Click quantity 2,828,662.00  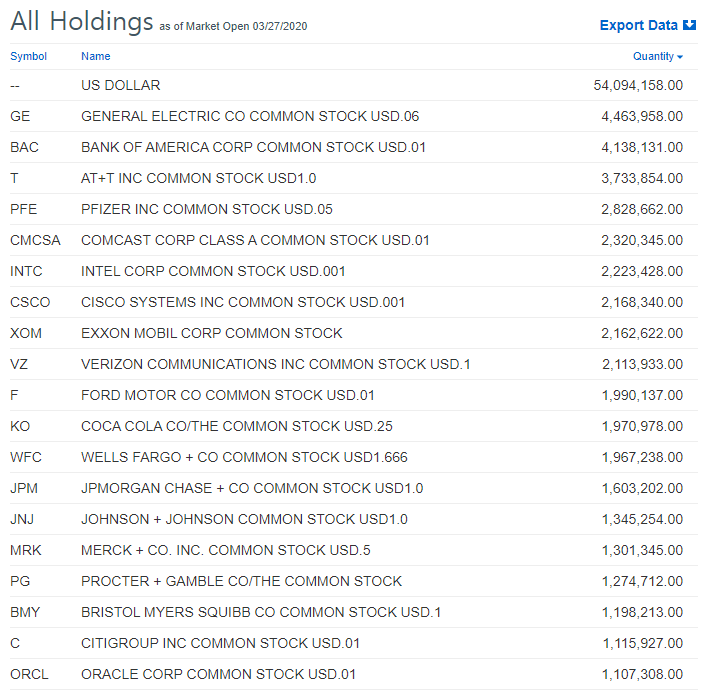pos(642,209)
